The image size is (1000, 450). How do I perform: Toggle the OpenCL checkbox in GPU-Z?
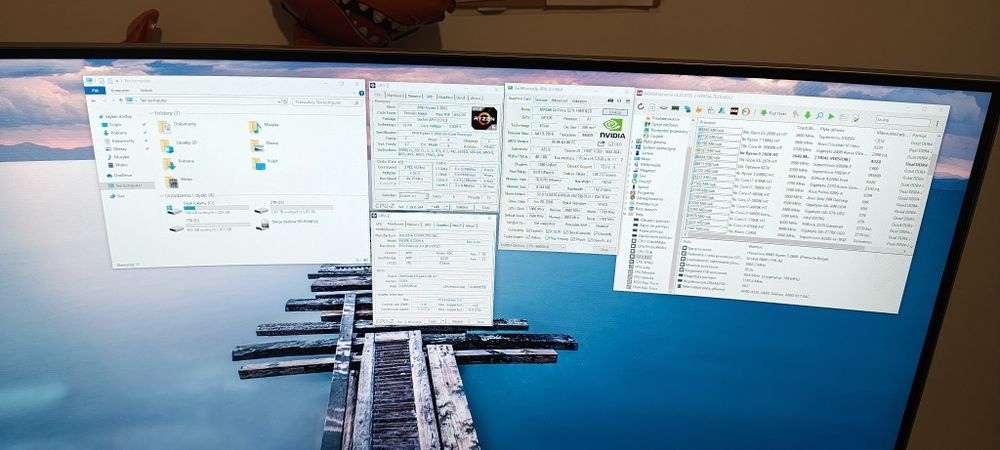pyautogui.click(x=527, y=229)
